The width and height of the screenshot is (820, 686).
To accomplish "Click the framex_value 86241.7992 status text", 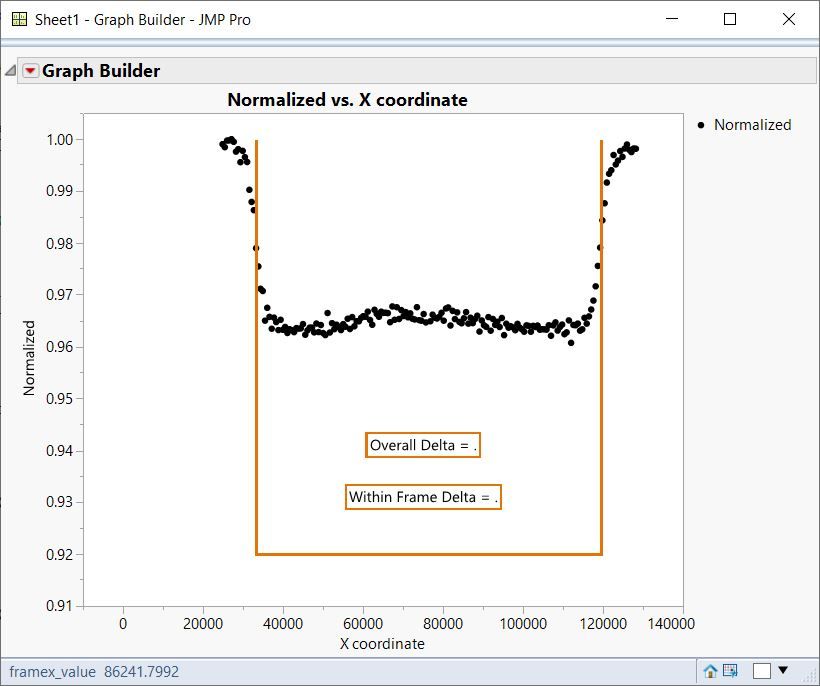I will (94, 671).
